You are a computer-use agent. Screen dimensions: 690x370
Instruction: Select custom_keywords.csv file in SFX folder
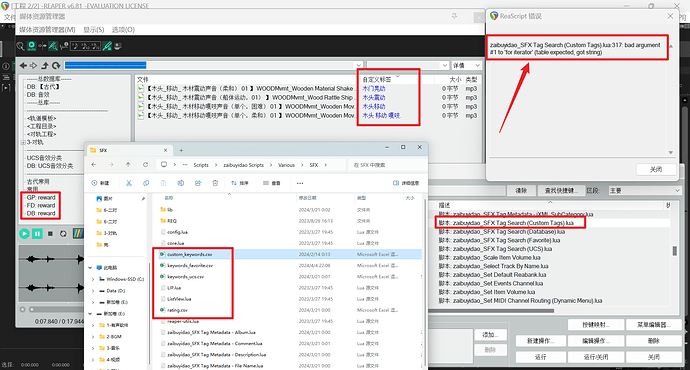pyautogui.click(x=190, y=254)
